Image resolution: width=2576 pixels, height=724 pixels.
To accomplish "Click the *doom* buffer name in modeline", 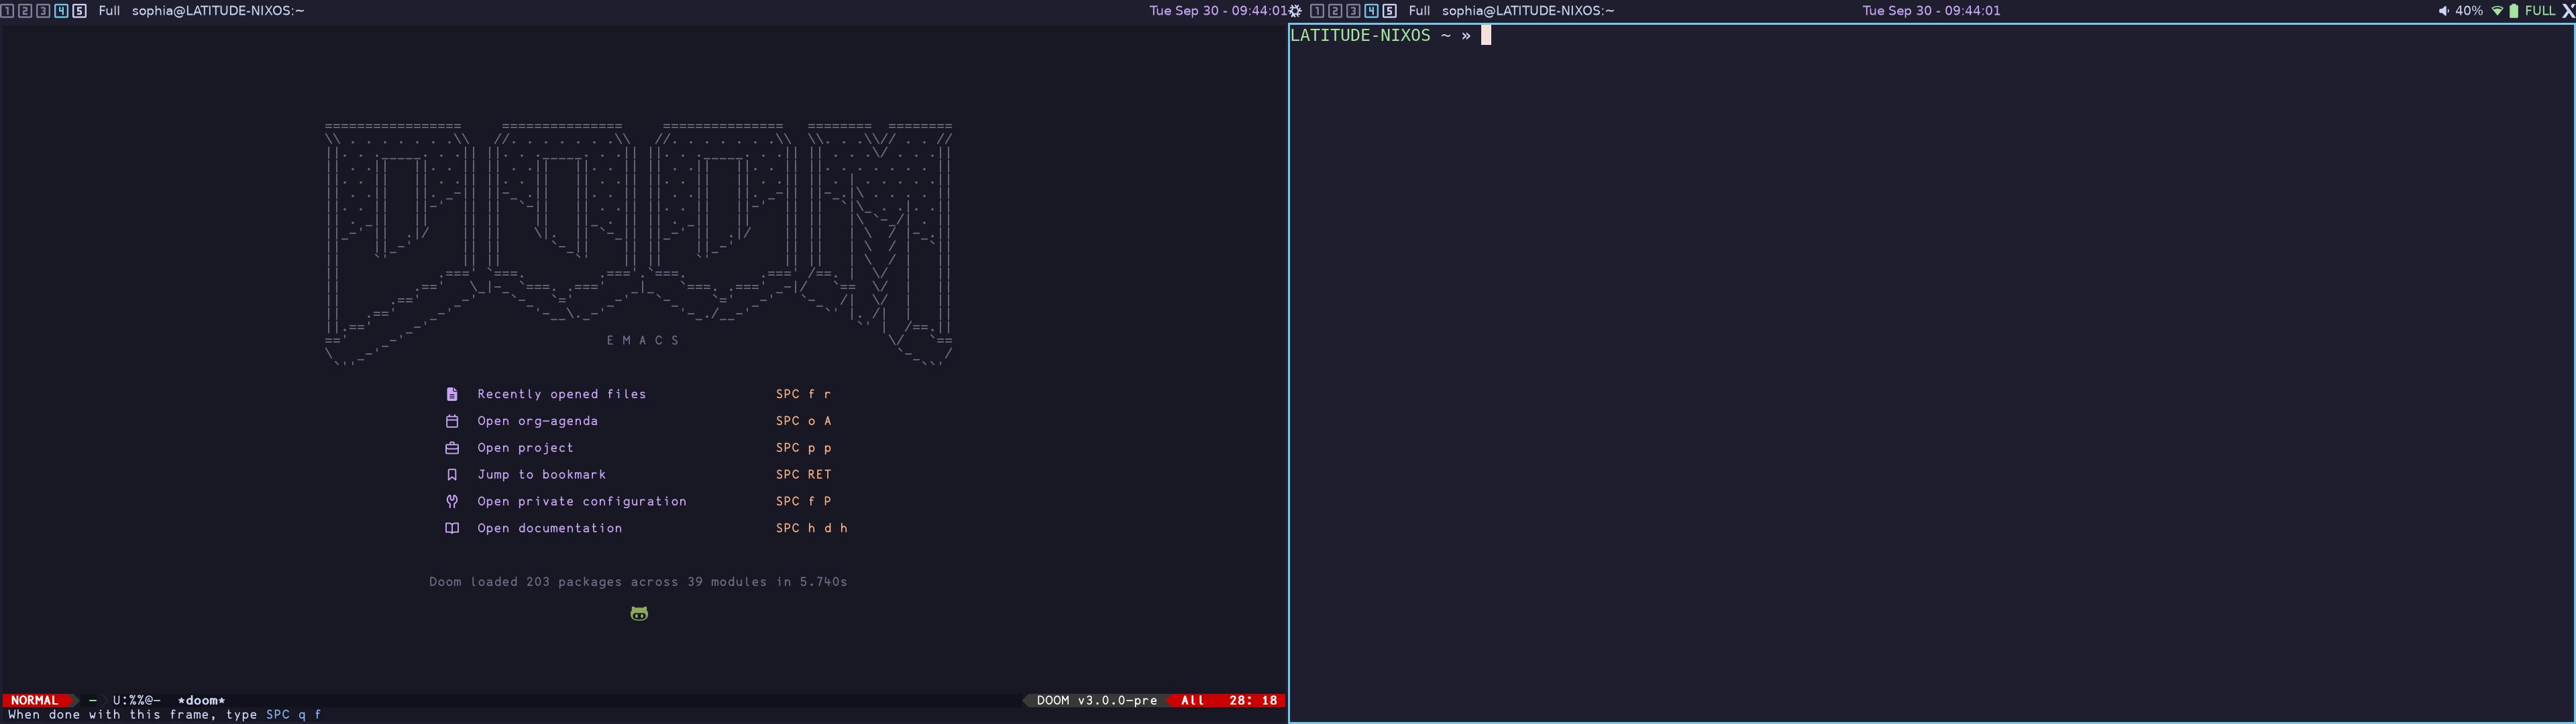I will (x=201, y=701).
